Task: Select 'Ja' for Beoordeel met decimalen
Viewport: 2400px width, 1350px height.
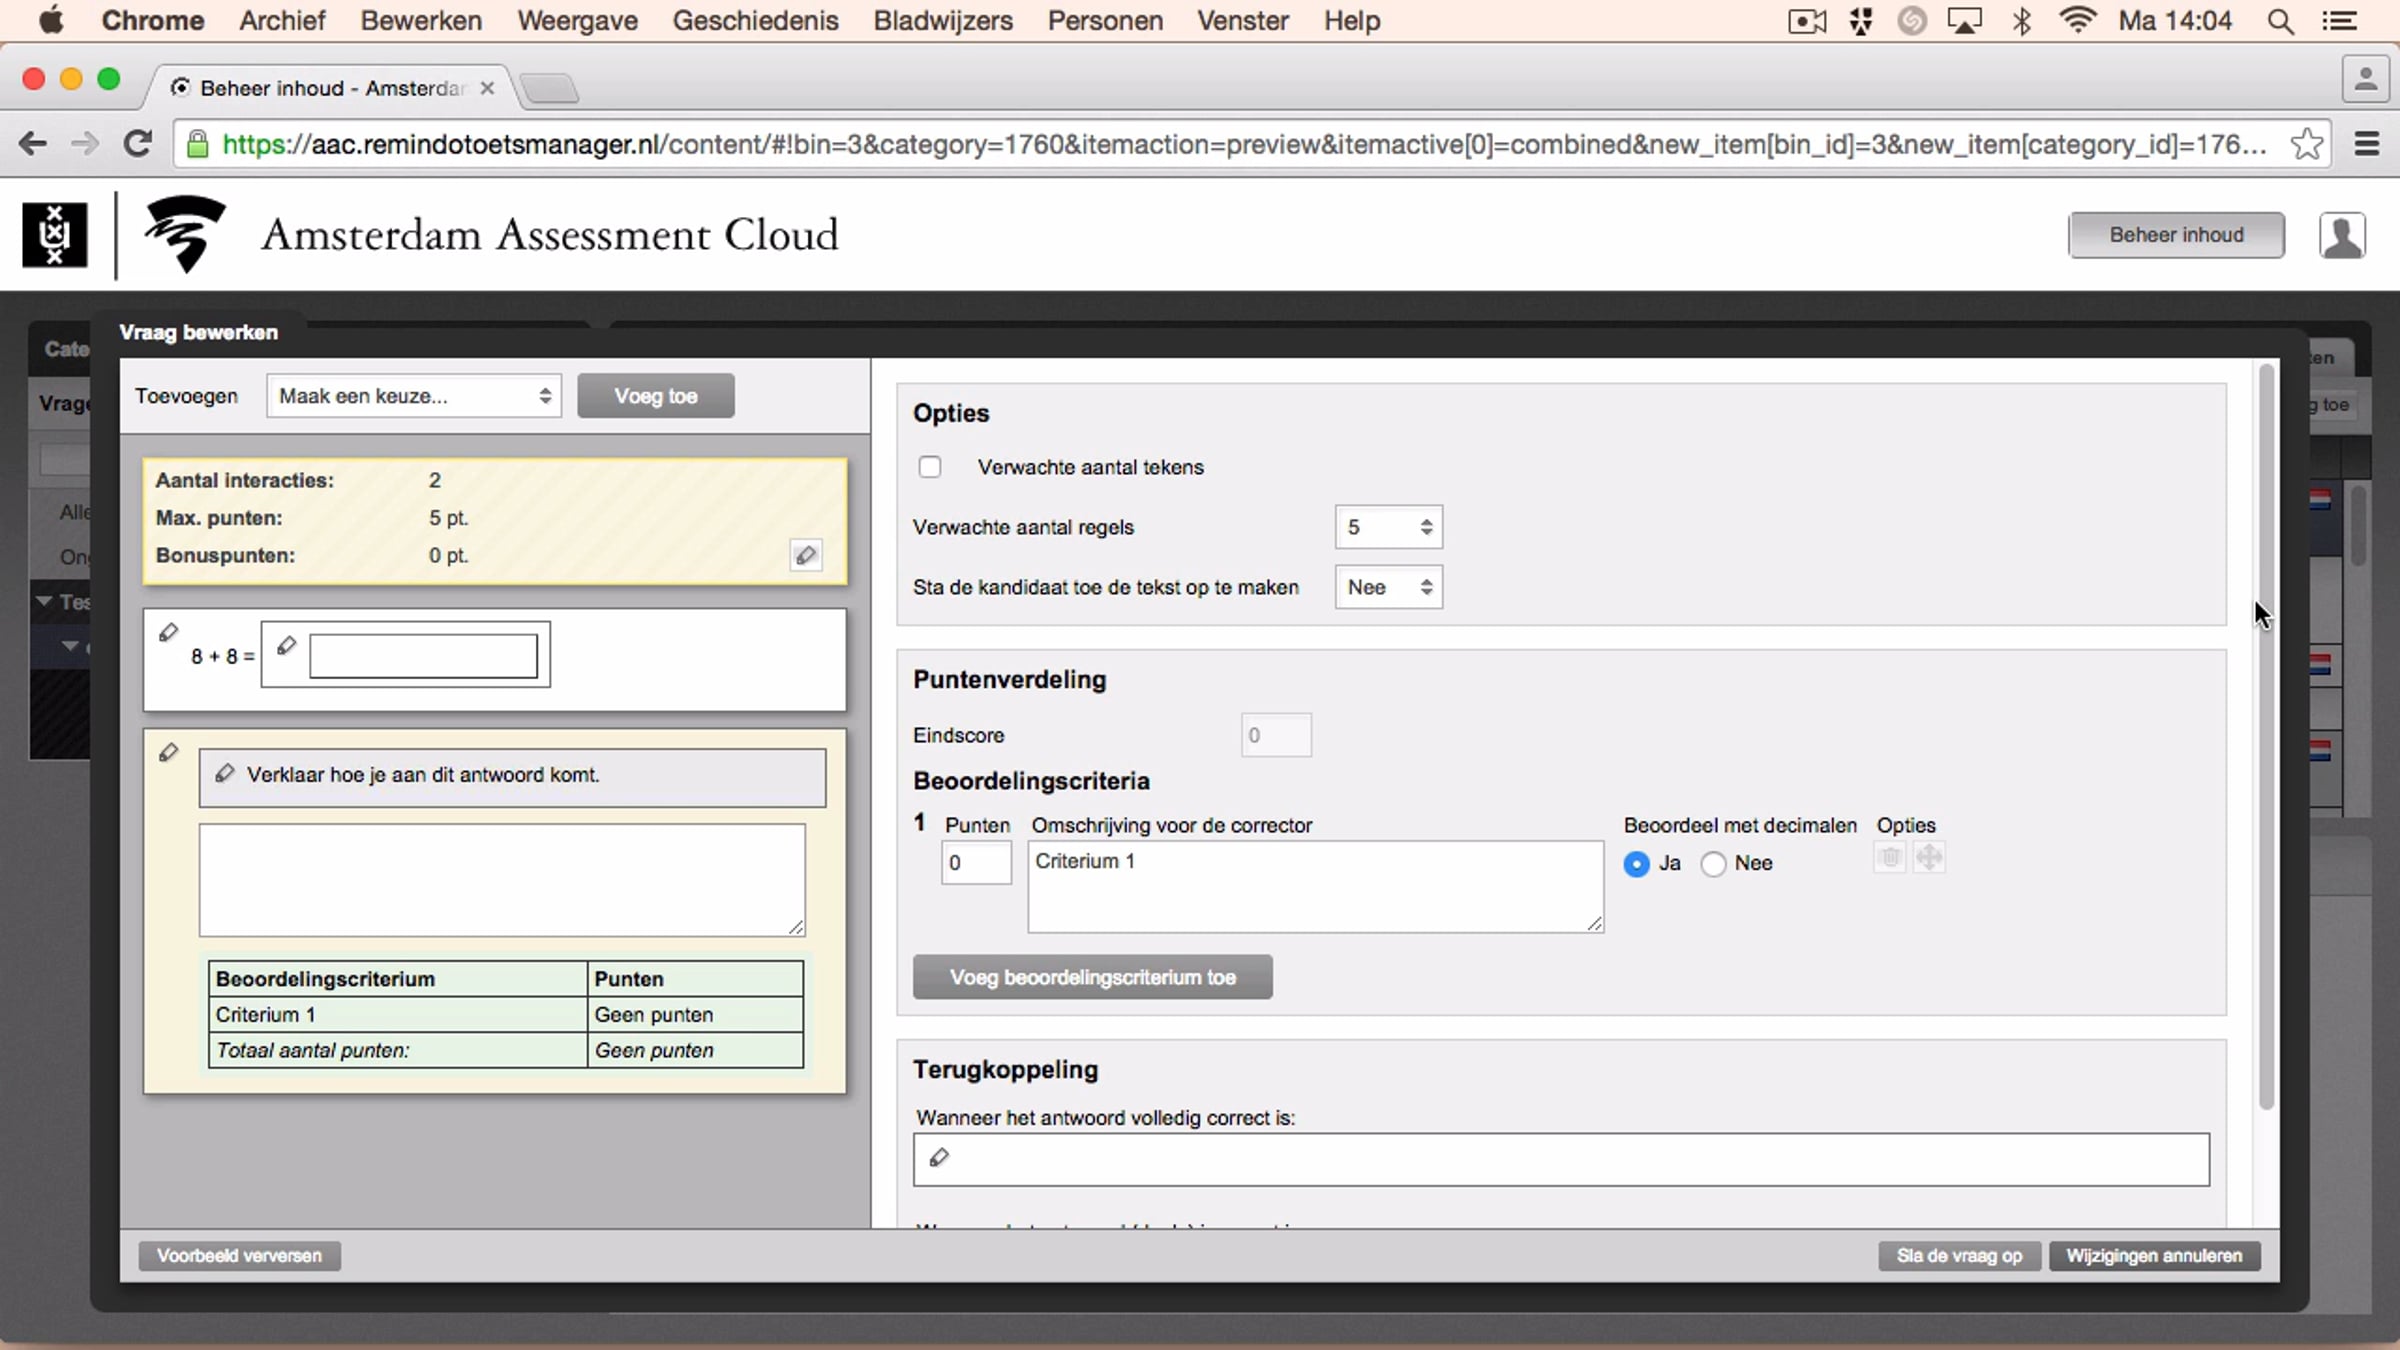Action: click(1637, 864)
